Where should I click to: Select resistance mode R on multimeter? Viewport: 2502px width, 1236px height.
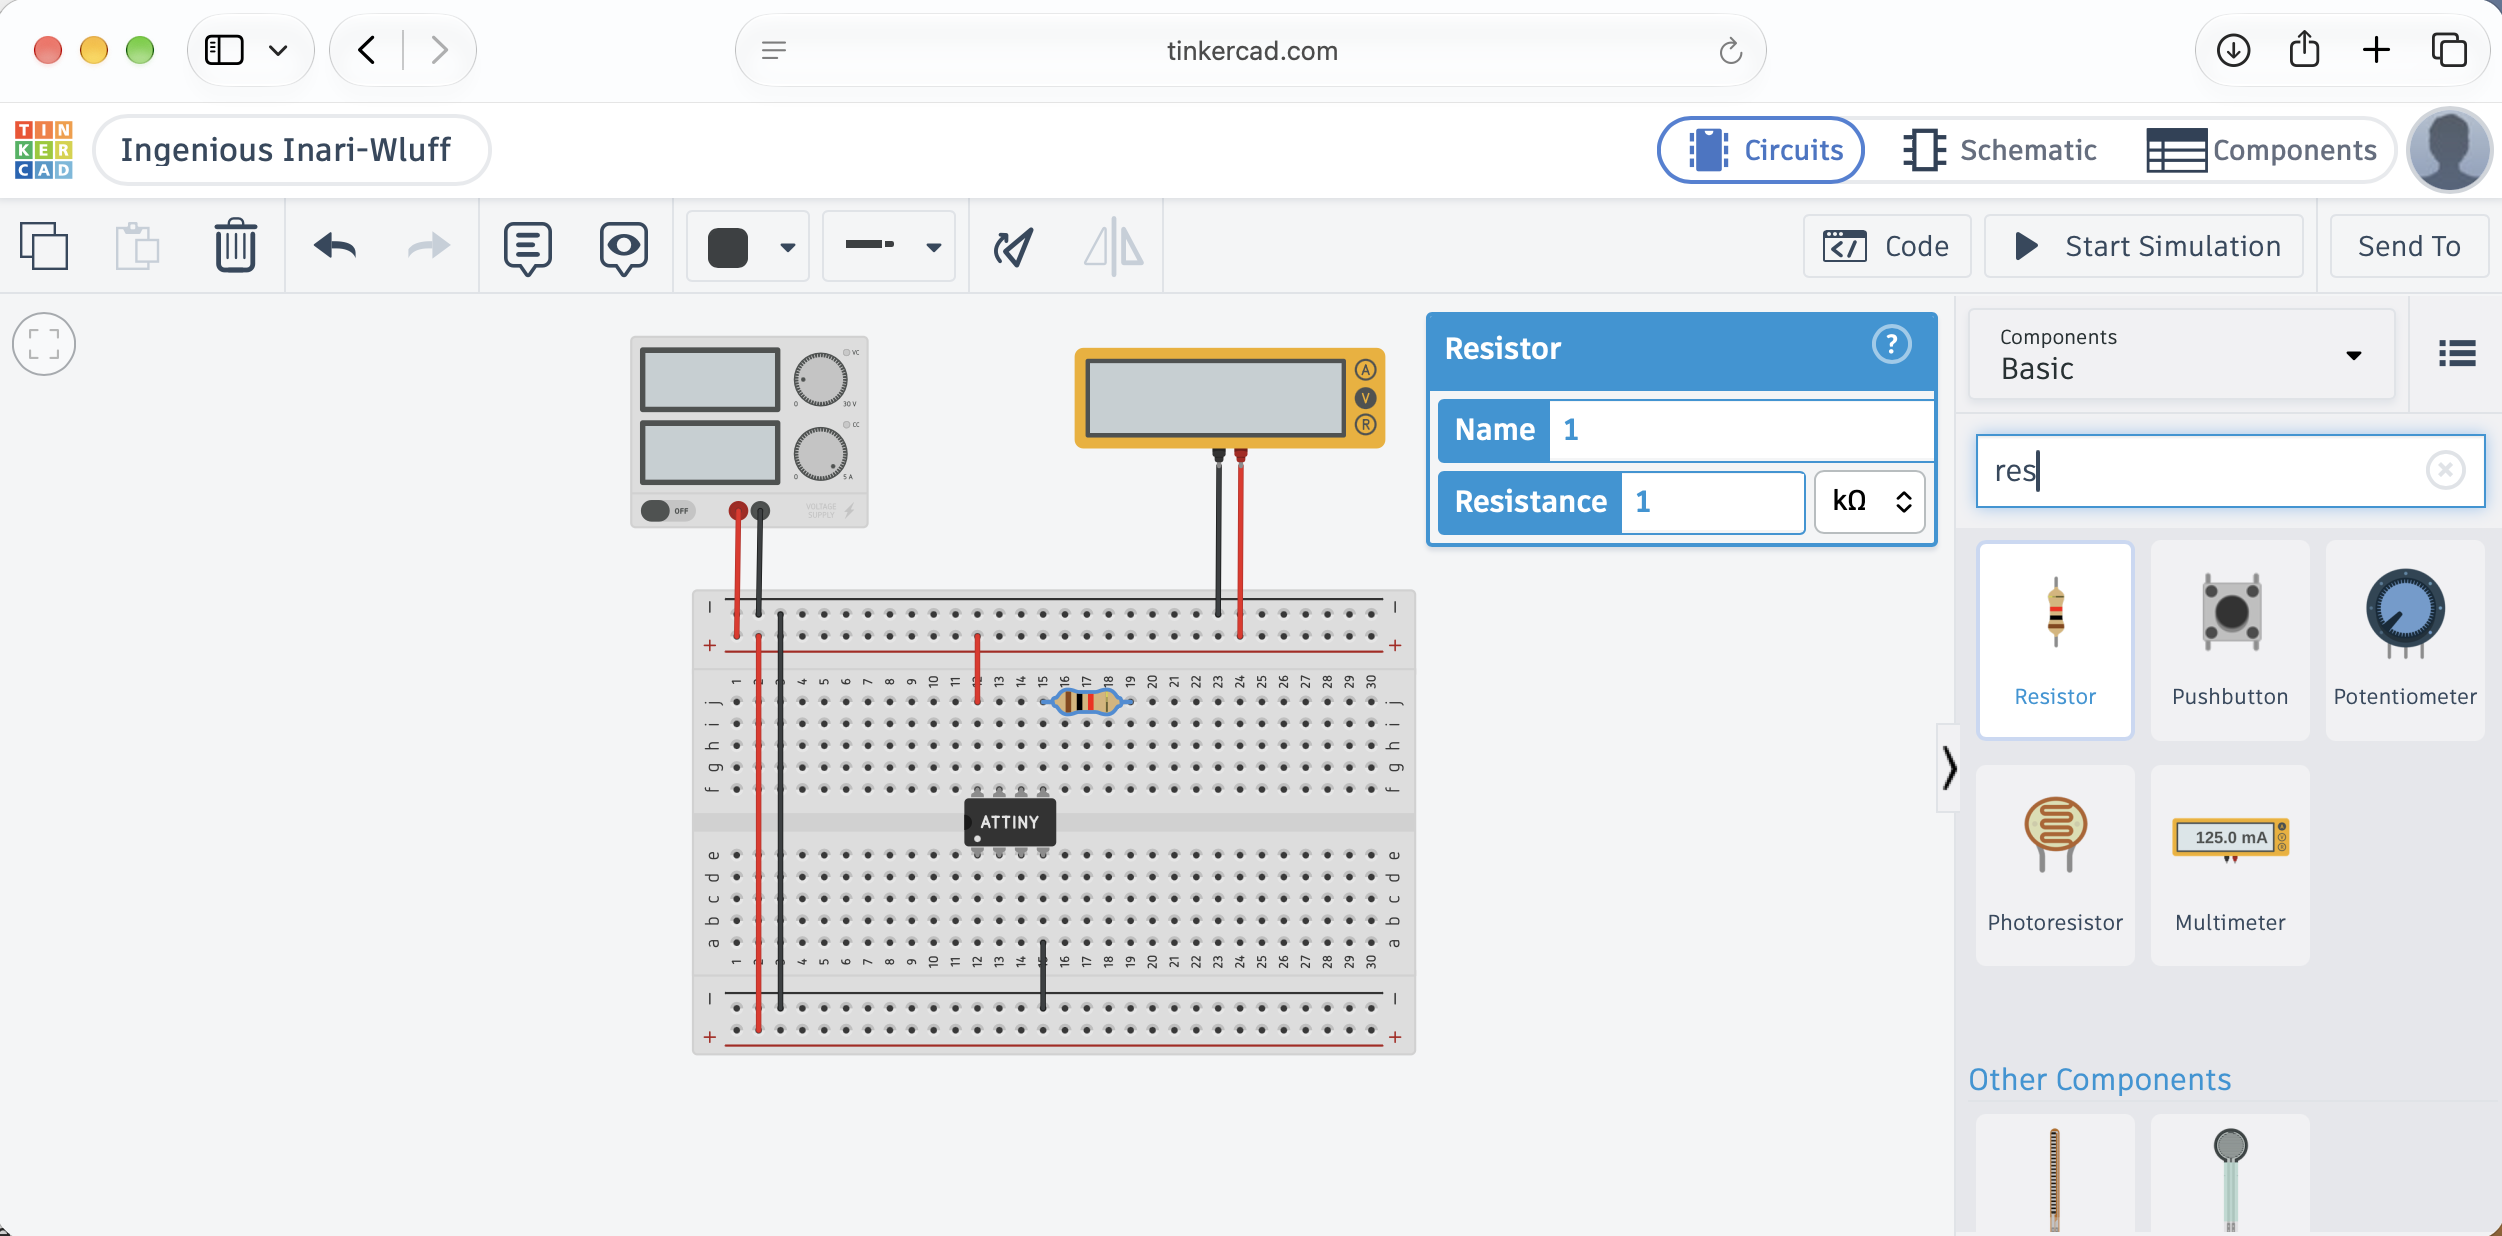[x=1365, y=425]
